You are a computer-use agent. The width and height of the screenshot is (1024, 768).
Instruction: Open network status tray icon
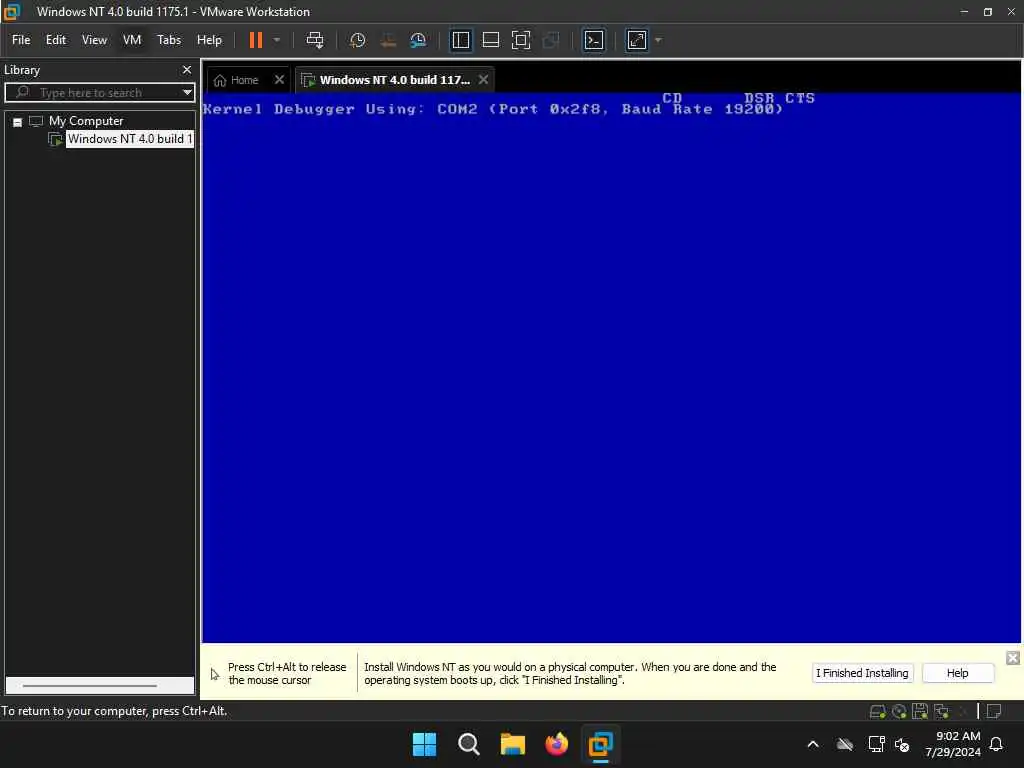[x=876, y=744]
